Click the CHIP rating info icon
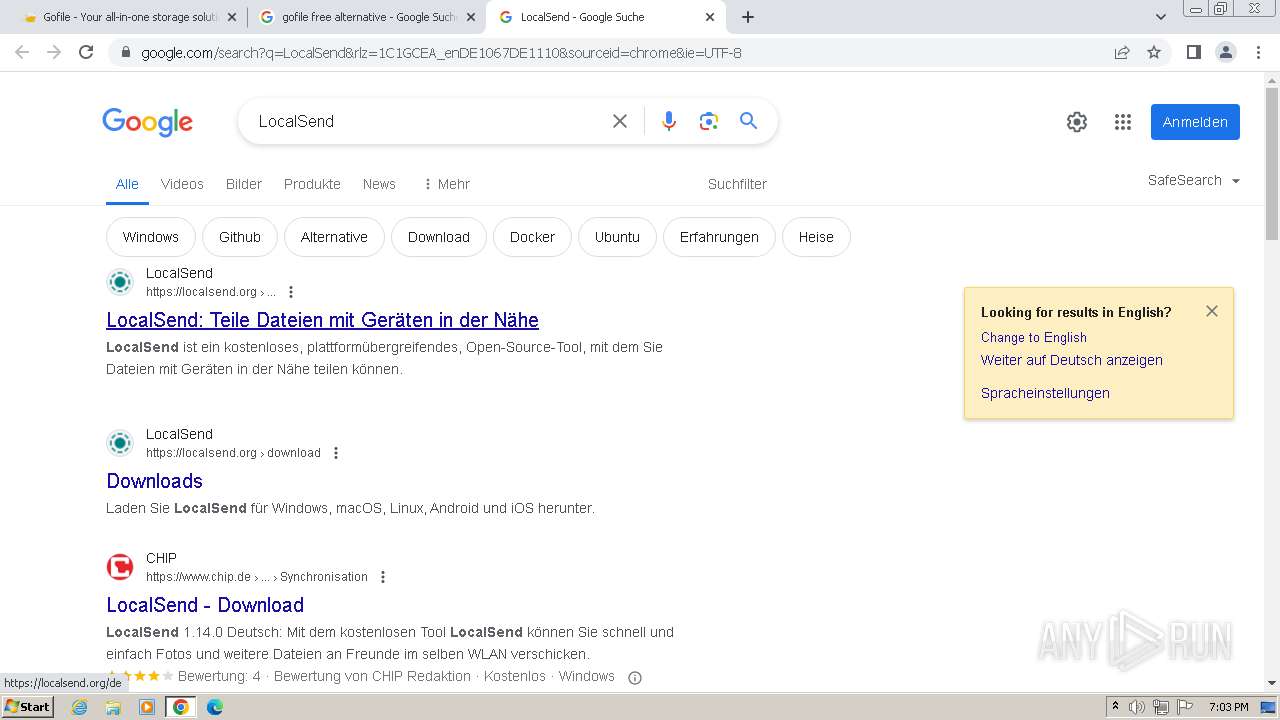Viewport: 1280px width, 720px height. pyautogui.click(x=634, y=677)
